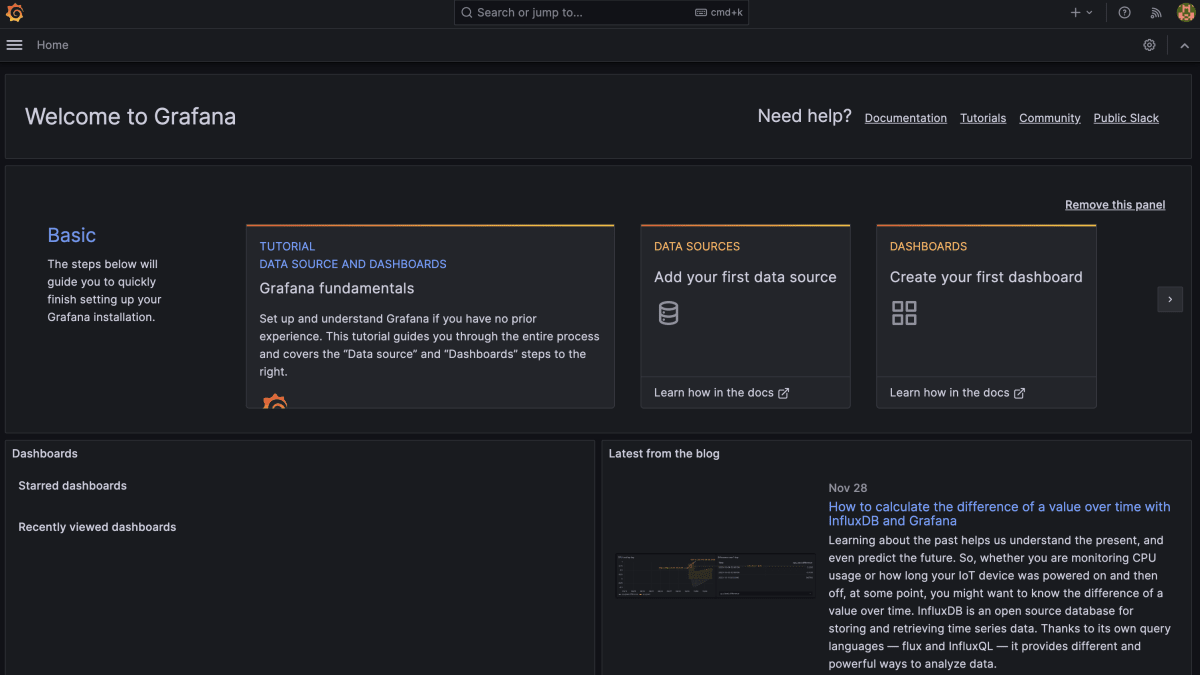Viewport: 1200px width, 675px height.
Task: Select the grid icon in Dashboards card
Action: (x=904, y=313)
